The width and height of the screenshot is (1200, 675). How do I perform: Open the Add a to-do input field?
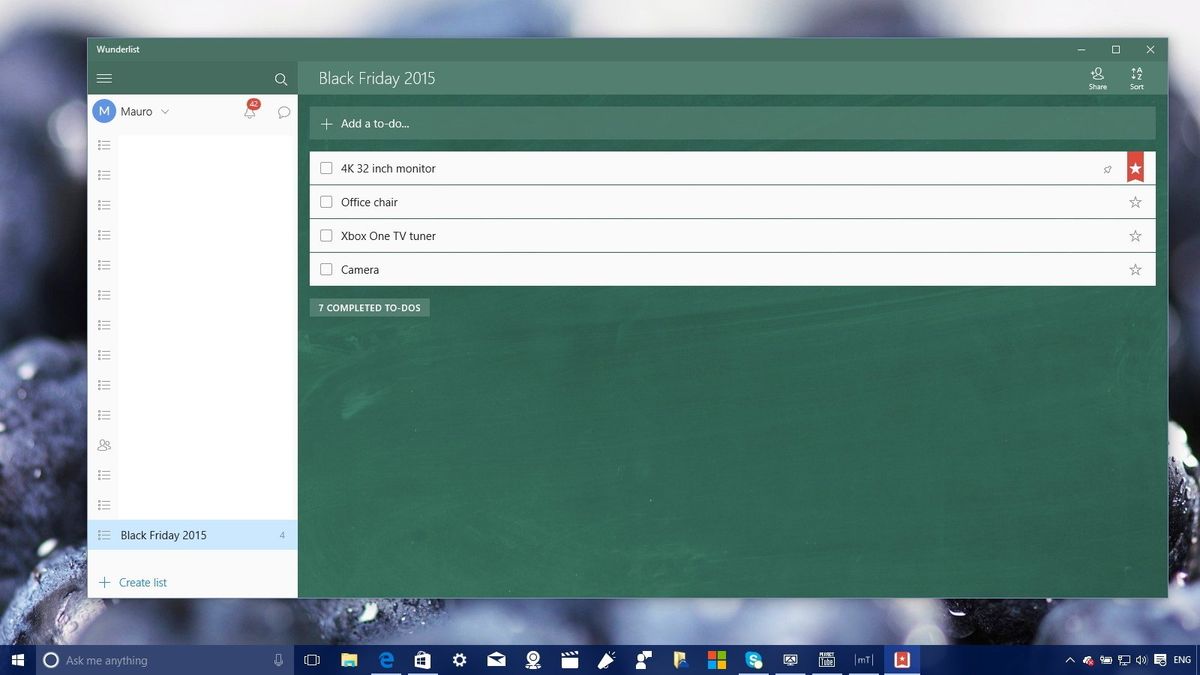373,123
